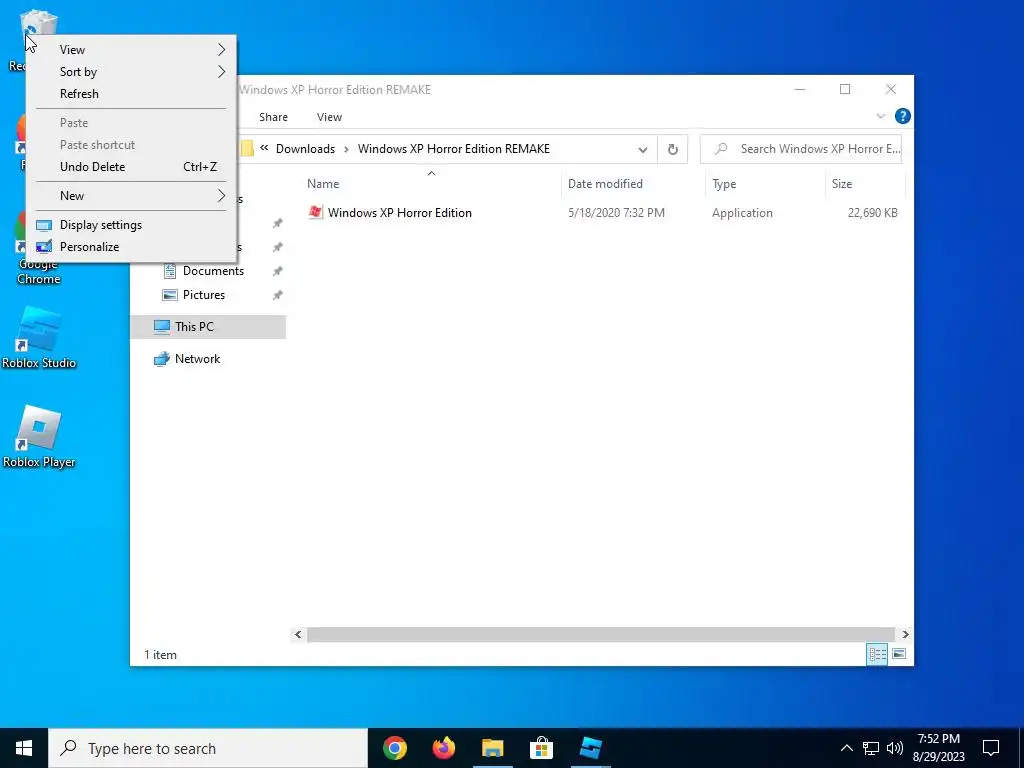Refresh the folder with the refresh button
Image resolution: width=1024 pixels, height=768 pixels.
673,150
